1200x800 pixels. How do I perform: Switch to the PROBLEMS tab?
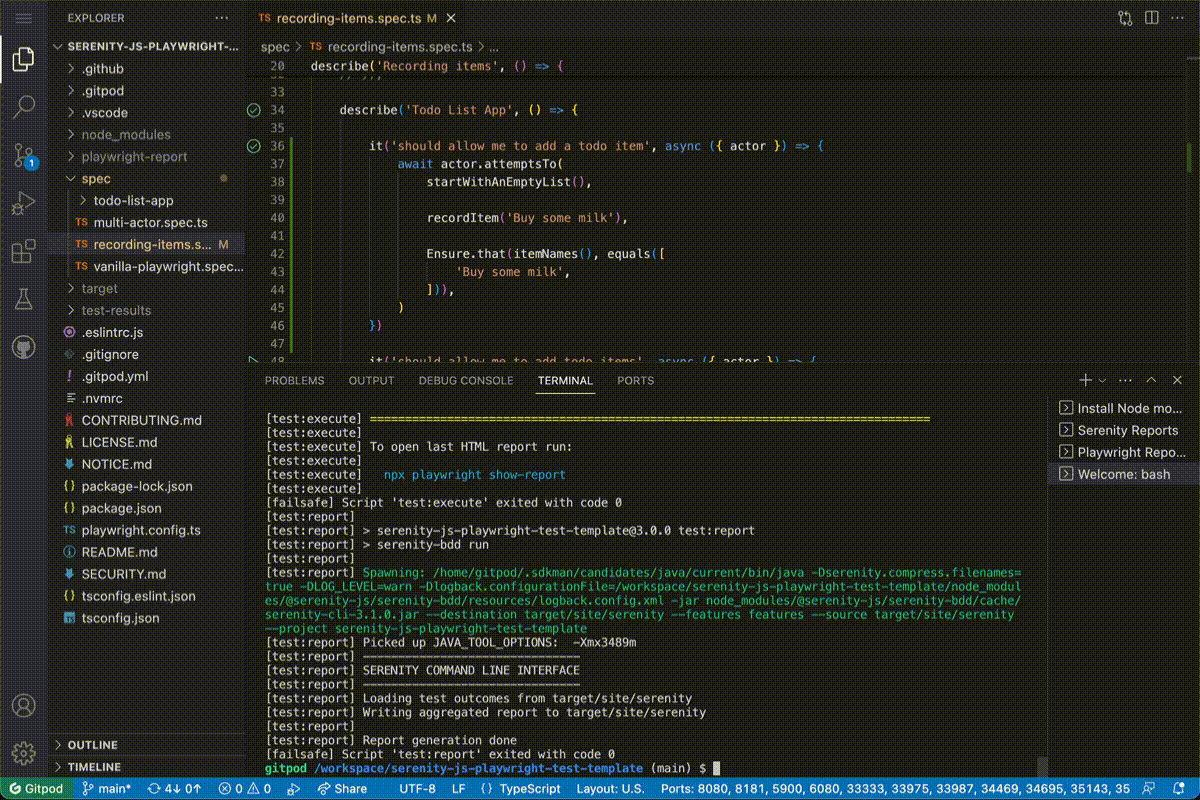tap(294, 380)
